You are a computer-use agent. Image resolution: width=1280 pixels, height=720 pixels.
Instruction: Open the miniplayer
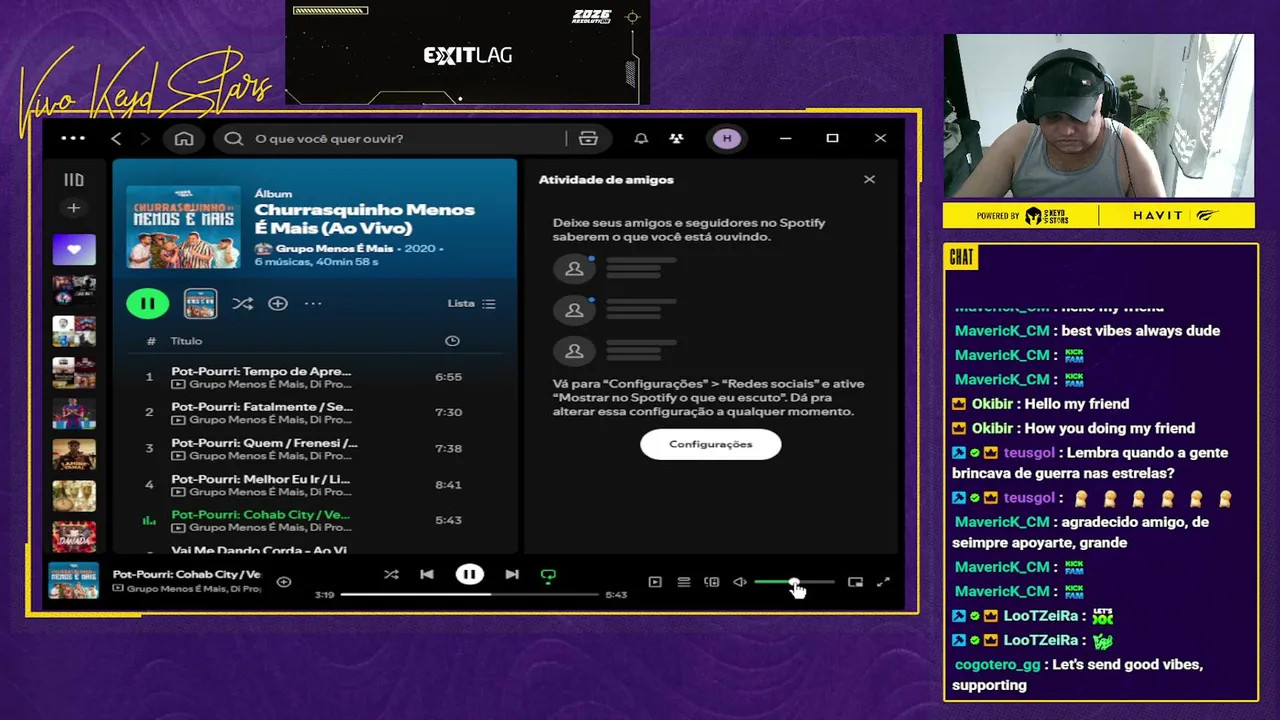(x=855, y=582)
